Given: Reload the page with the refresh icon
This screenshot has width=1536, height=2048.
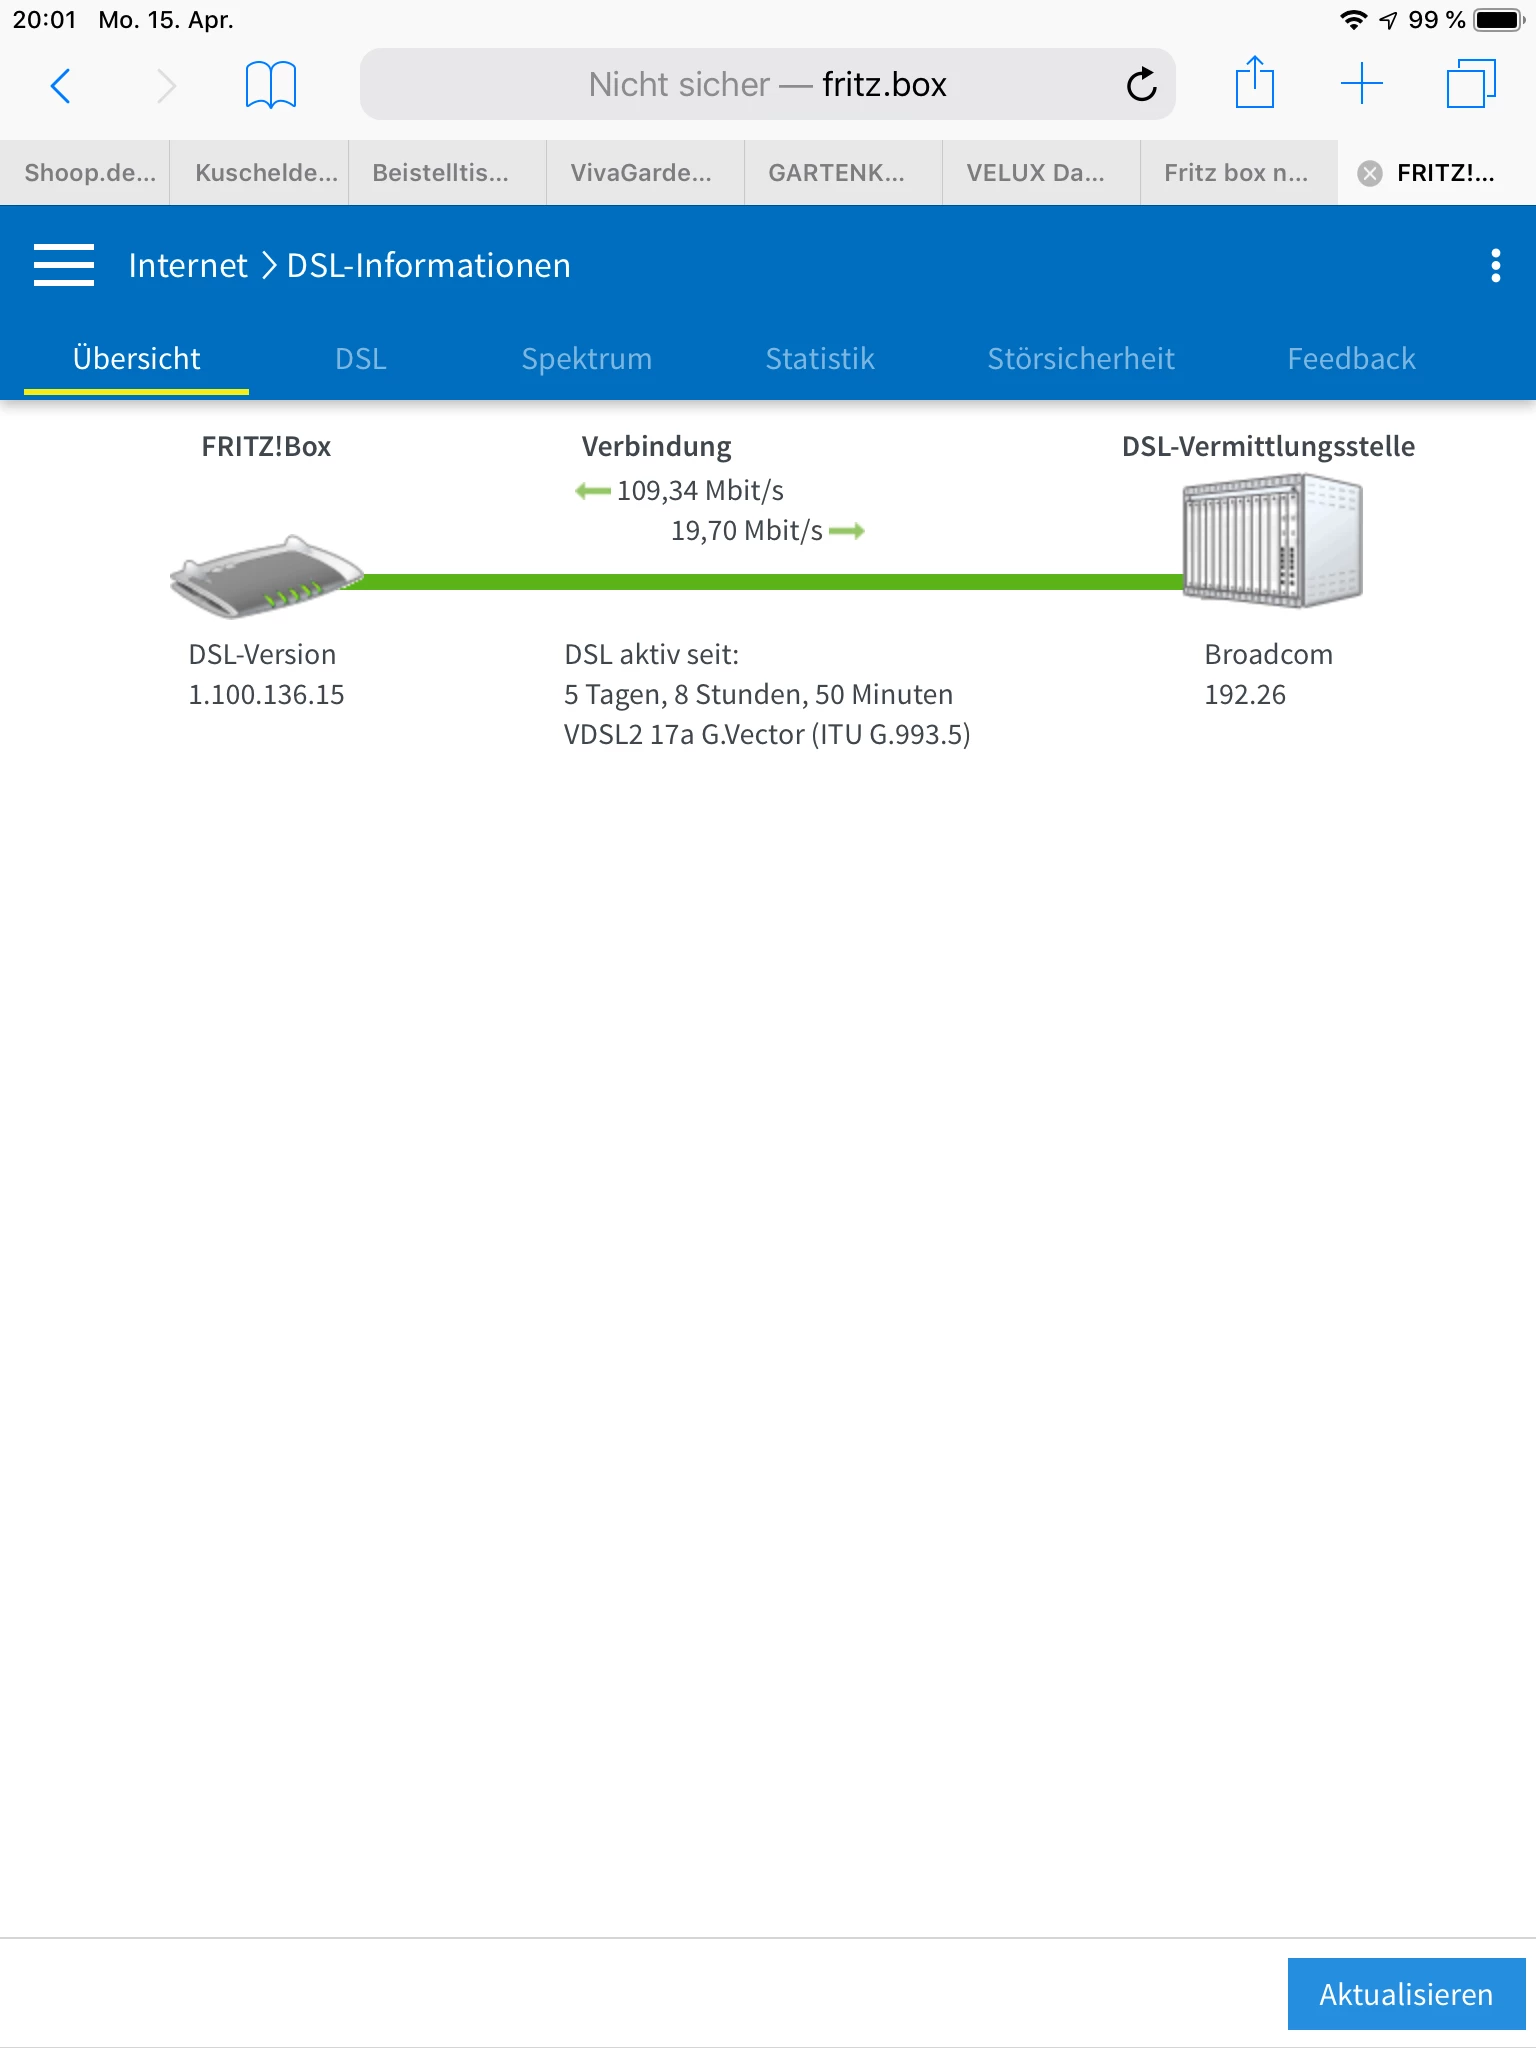Looking at the screenshot, I should point(1141,84).
